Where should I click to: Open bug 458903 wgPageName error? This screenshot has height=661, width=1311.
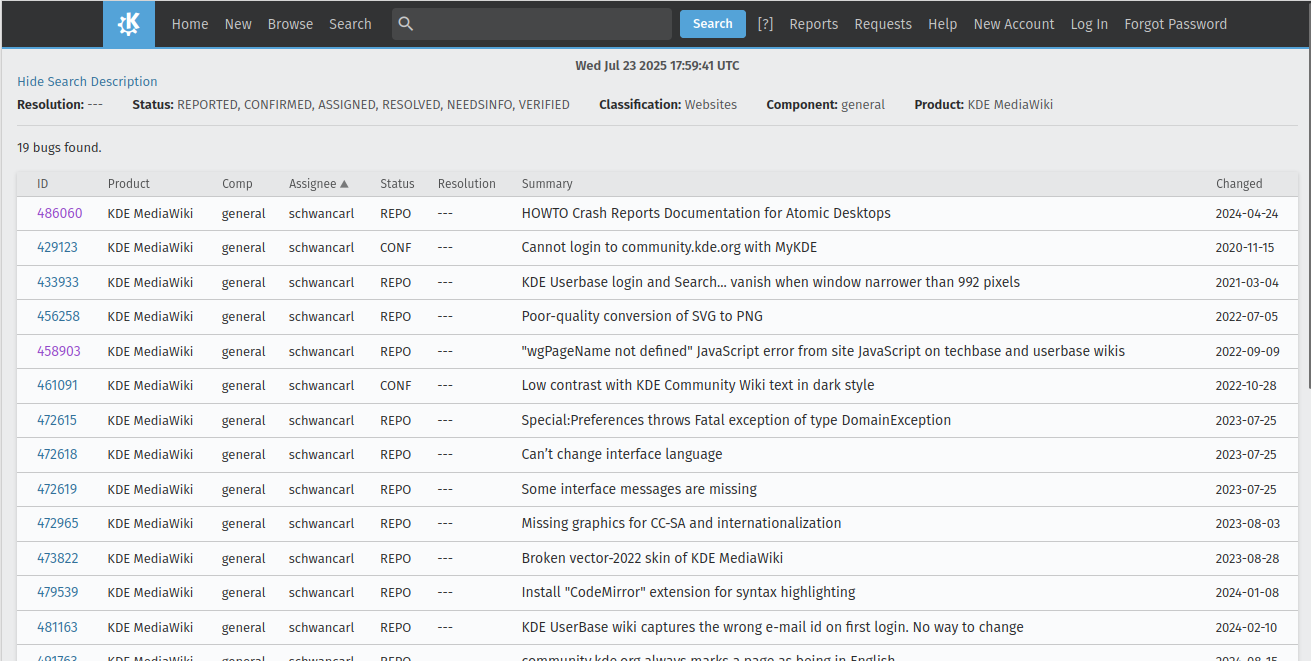59,351
